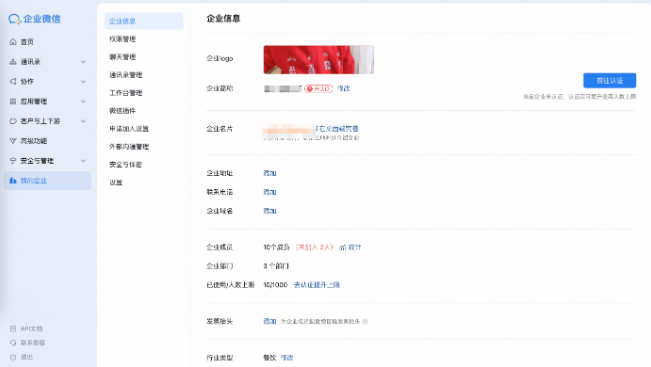Click the 客户与上下游 icon
The width and height of the screenshot is (651, 367).
(13, 121)
